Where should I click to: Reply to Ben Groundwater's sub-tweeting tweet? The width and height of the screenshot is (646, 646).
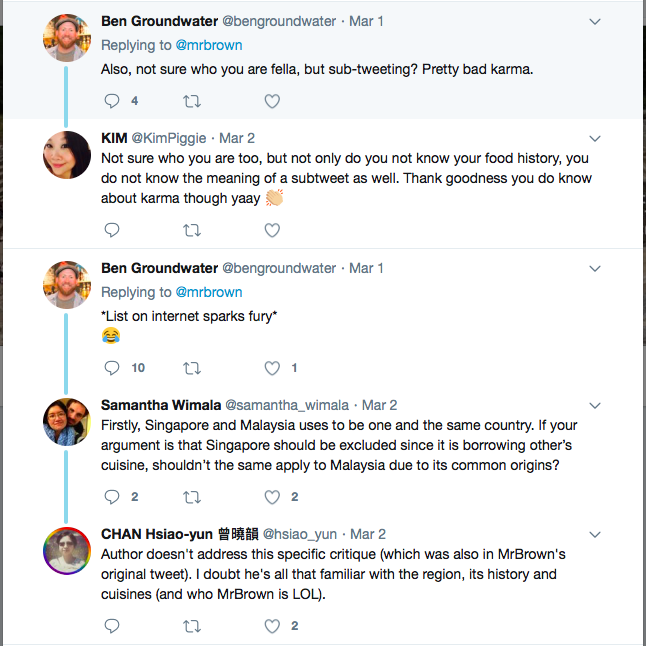tap(112, 101)
